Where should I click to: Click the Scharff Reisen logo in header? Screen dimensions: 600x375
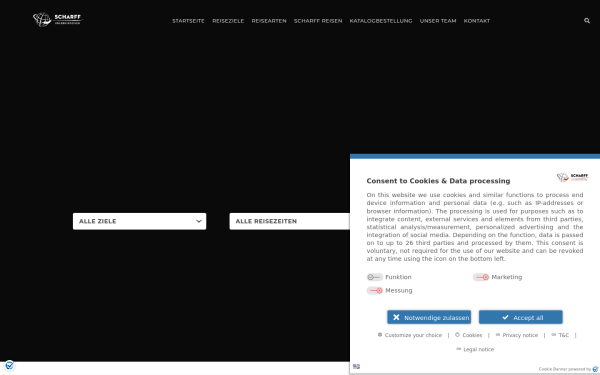click(x=58, y=19)
